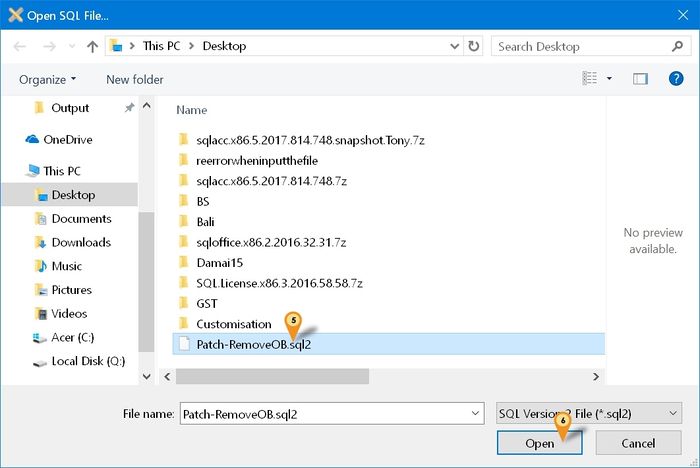The image size is (700, 468).
Task: Open the view options dropdown arrow
Action: tap(609, 79)
